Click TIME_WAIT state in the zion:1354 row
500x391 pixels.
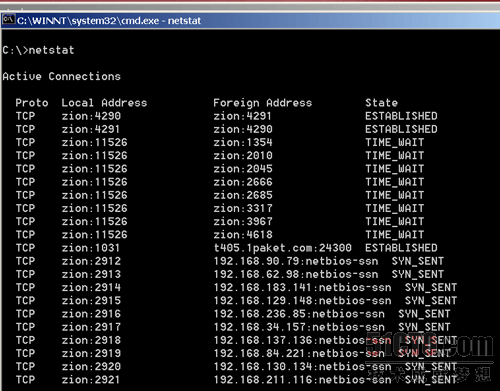pos(395,142)
